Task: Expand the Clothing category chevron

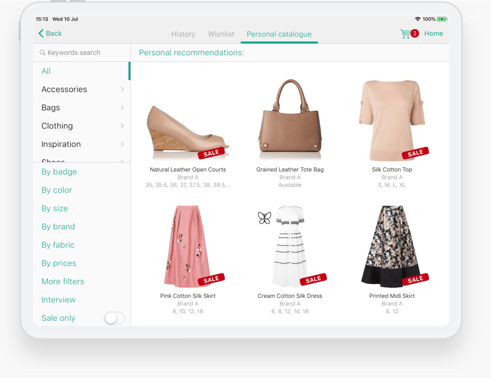Action: click(122, 126)
